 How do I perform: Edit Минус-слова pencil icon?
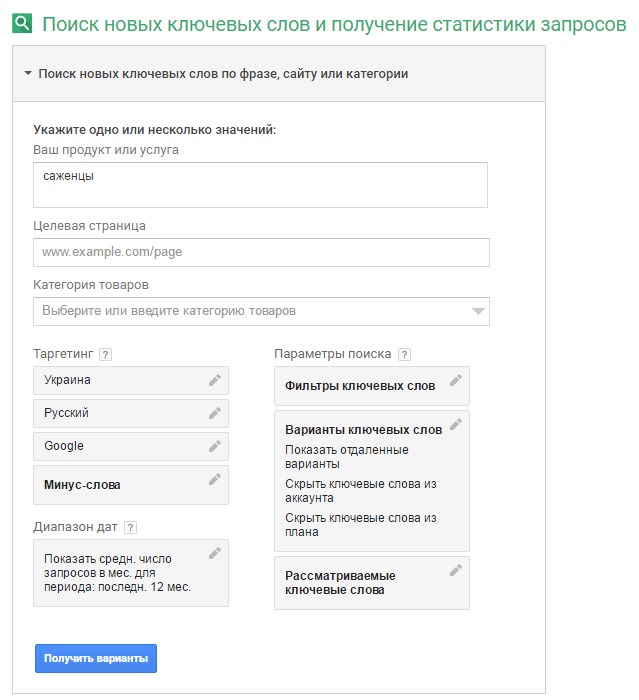click(x=215, y=479)
